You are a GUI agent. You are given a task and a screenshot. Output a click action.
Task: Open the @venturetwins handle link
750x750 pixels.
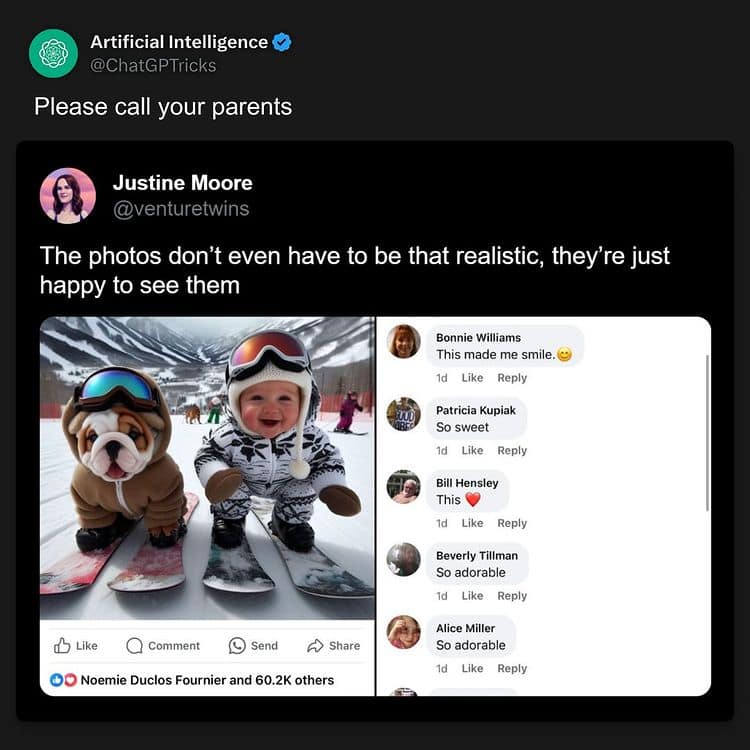180,209
